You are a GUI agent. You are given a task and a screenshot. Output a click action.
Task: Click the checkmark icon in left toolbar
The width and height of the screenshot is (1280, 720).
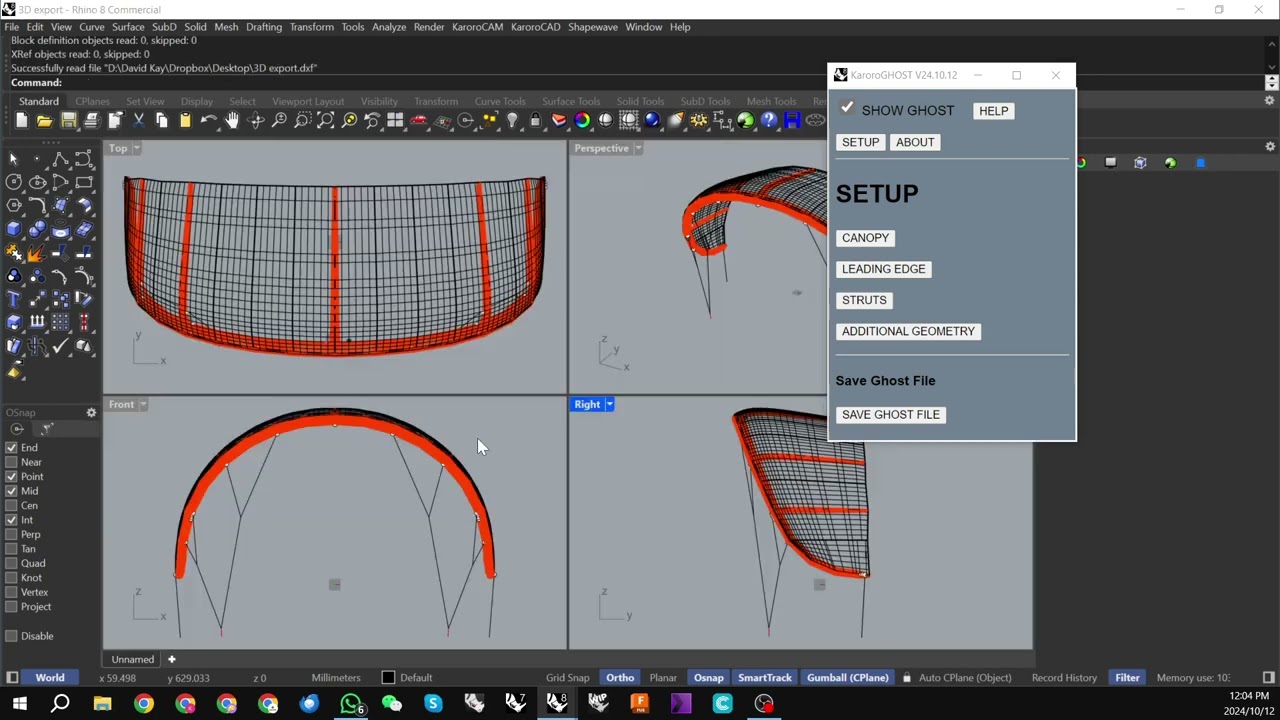pyautogui.click(x=60, y=346)
